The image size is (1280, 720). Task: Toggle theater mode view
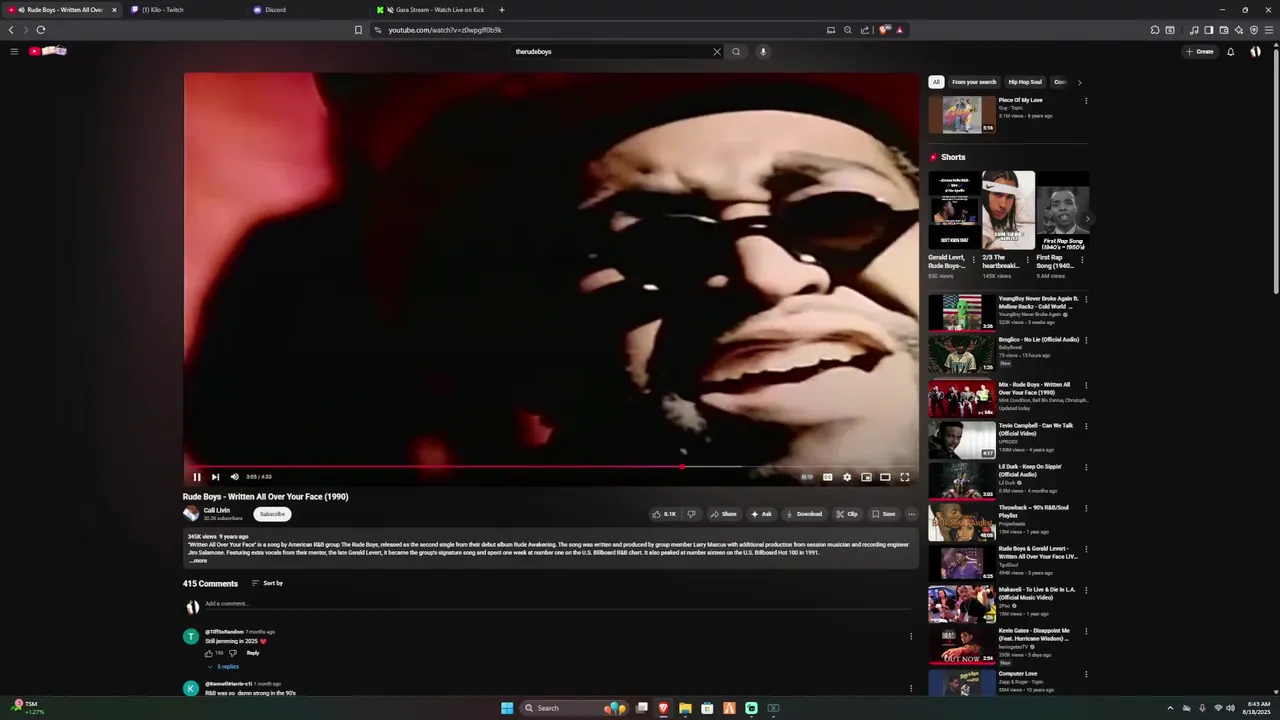point(885,477)
